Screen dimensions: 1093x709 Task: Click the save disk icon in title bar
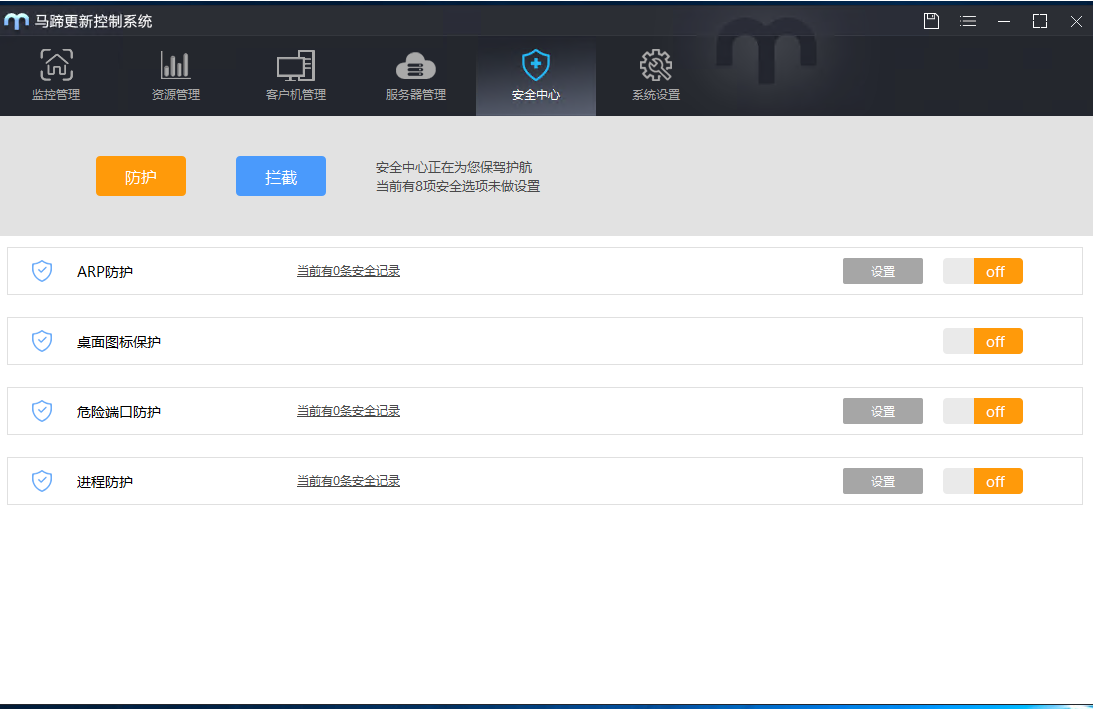click(x=931, y=20)
